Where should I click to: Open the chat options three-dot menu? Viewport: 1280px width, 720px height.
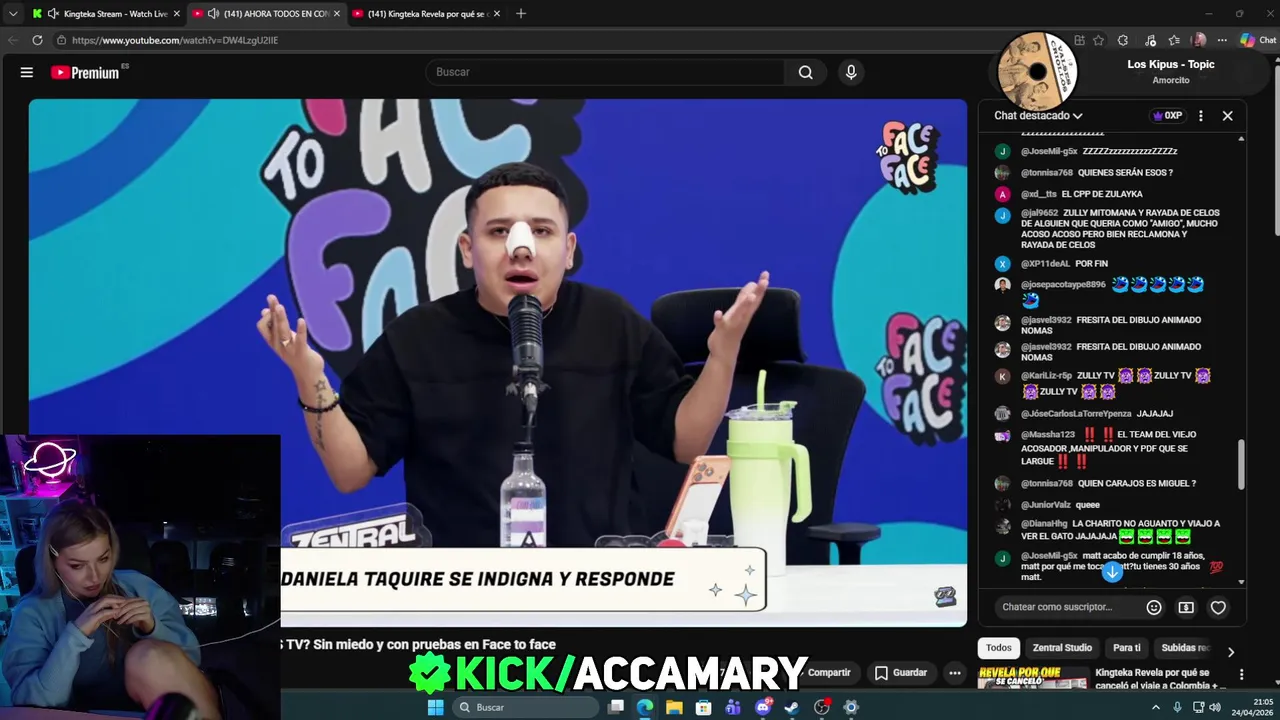(x=1200, y=116)
